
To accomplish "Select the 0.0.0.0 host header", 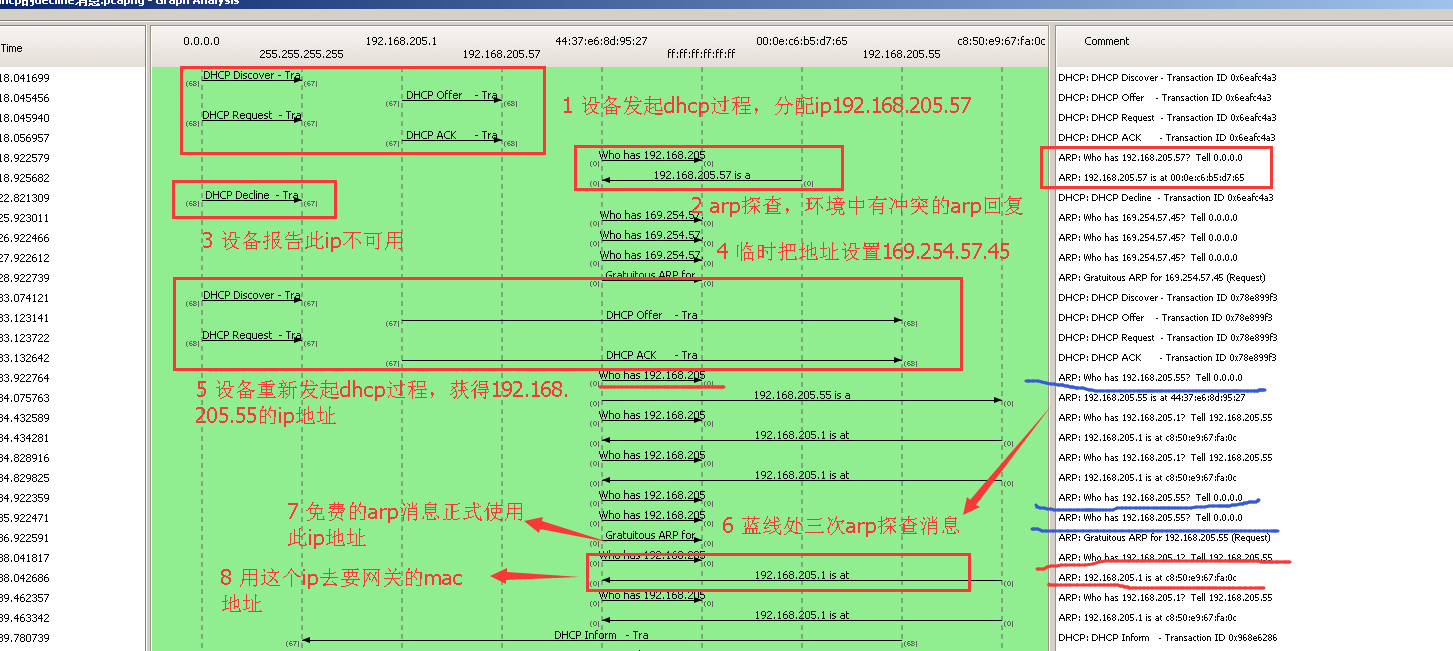I will (x=201, y=41).
